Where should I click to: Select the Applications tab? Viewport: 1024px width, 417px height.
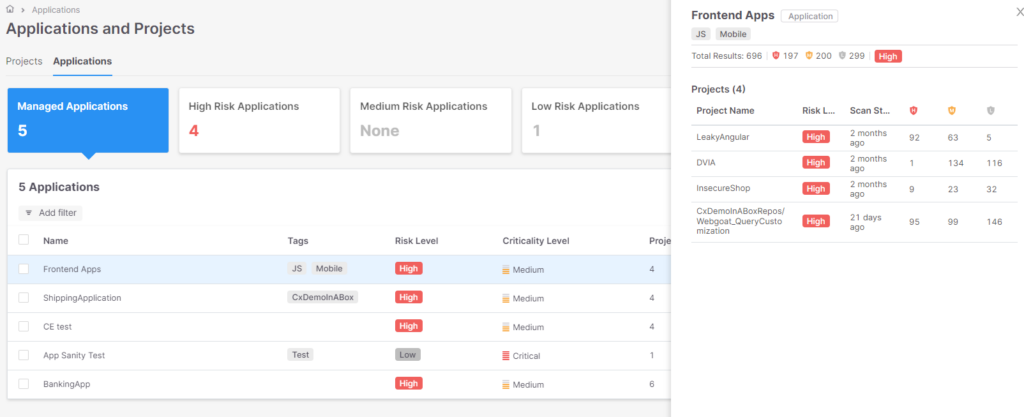[x=82, y=61]
